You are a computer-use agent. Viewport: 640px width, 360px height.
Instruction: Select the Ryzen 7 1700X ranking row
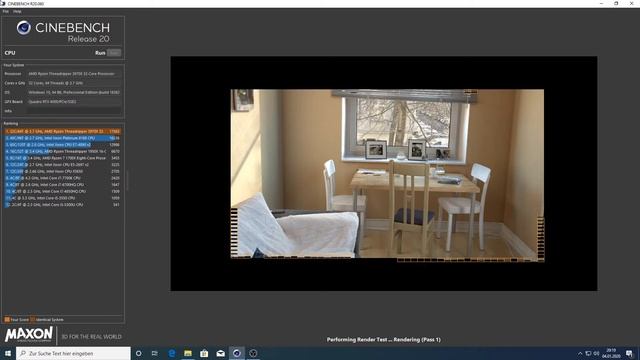pyautogui.click(x=62, y=158)
